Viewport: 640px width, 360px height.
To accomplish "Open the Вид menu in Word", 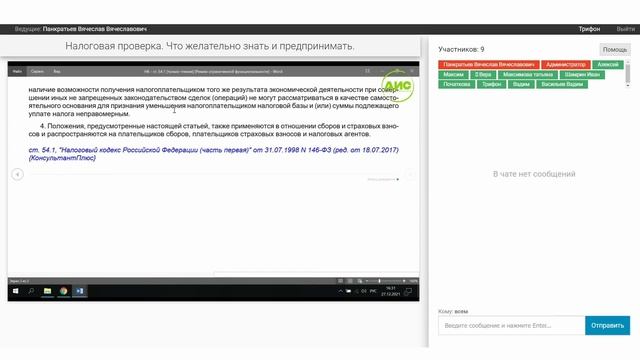I will (x=57, y=71).
